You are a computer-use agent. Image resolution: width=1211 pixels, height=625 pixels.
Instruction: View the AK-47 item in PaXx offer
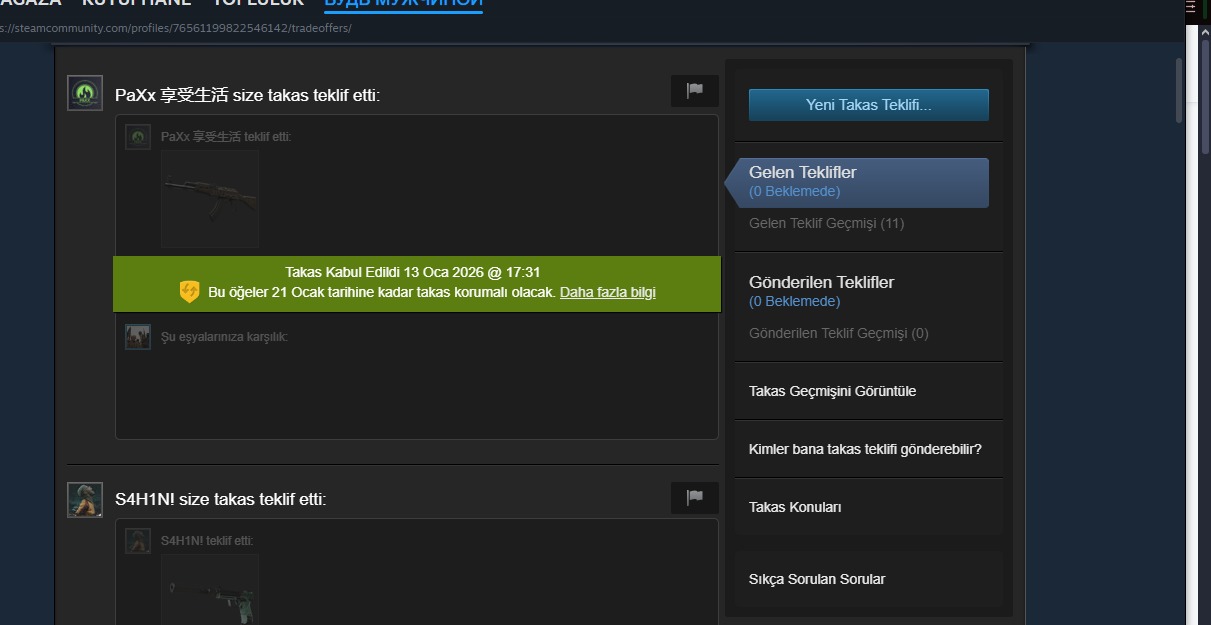click(x=210, y=199)
